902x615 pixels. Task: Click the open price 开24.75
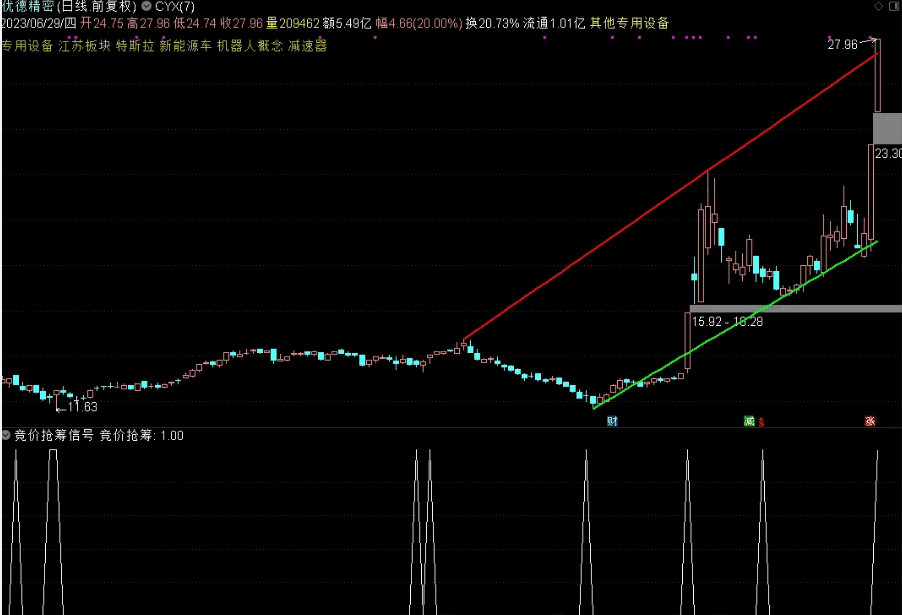coord(102,23)
